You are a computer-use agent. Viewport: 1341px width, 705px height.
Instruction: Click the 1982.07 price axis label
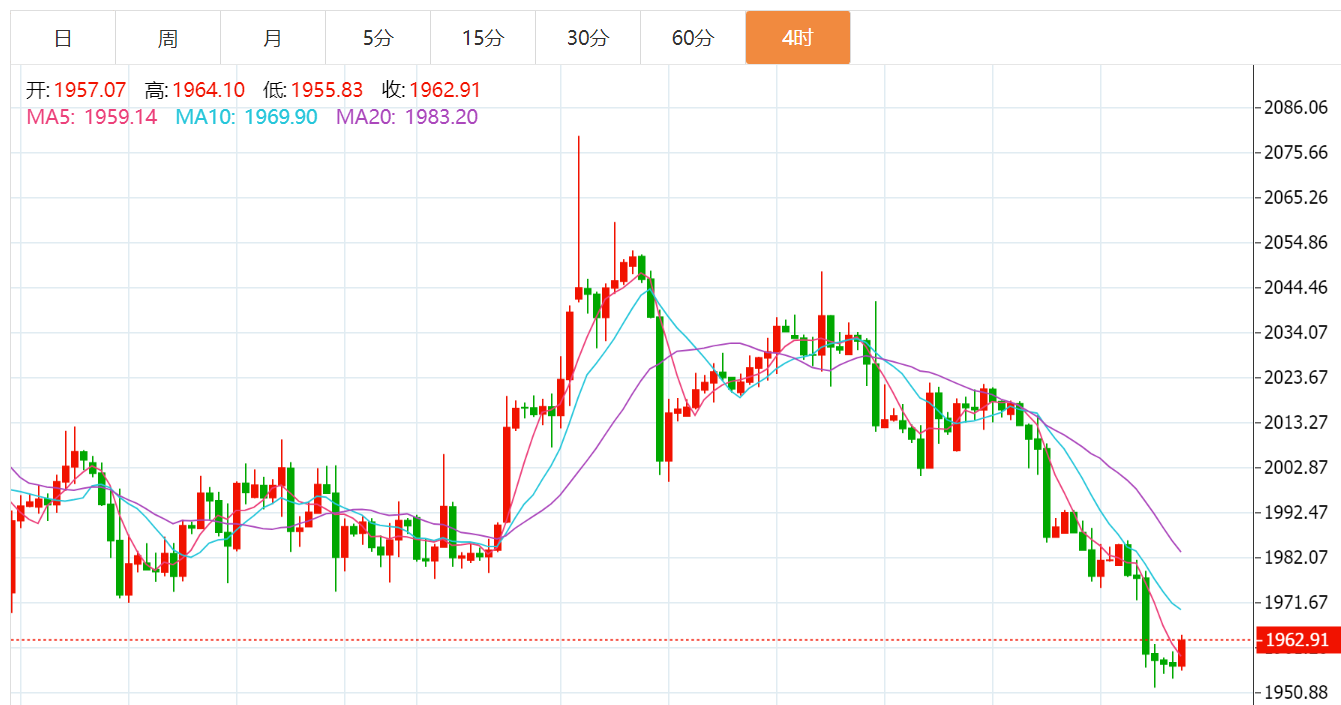pos(1297,557)
